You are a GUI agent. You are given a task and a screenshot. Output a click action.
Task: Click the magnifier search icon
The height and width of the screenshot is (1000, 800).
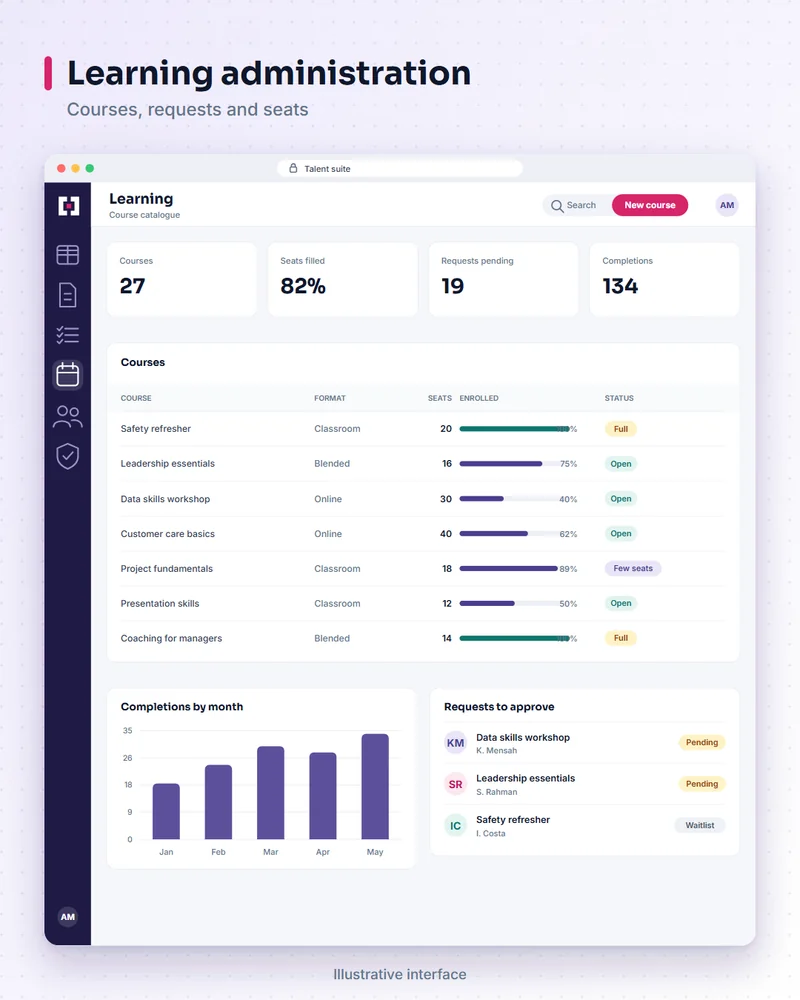point(557,205)
